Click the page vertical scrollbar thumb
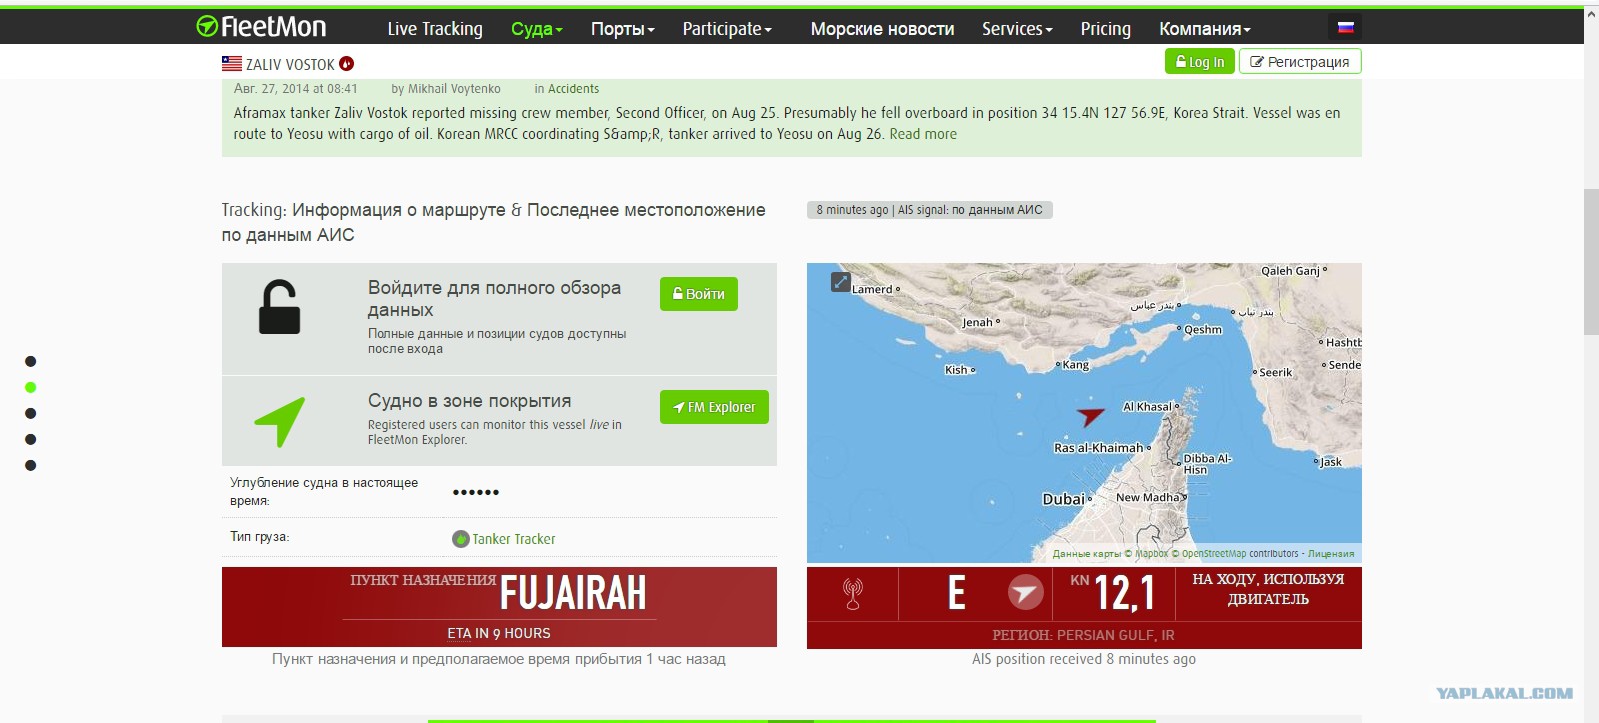Image resolution: width=1599 pixels, height=723 pixels. (1591, 261)
